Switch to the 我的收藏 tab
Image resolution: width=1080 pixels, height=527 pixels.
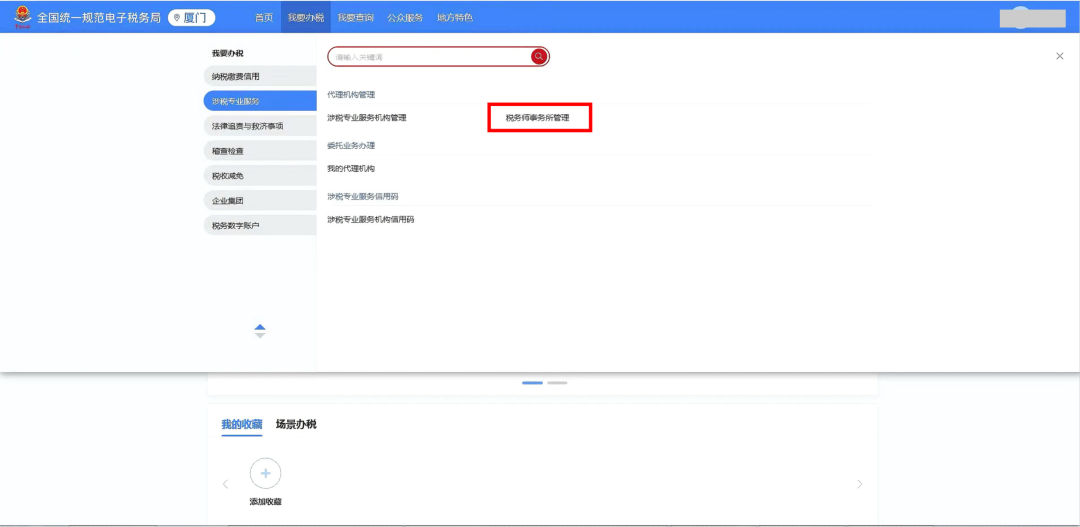tap(242, 424)
